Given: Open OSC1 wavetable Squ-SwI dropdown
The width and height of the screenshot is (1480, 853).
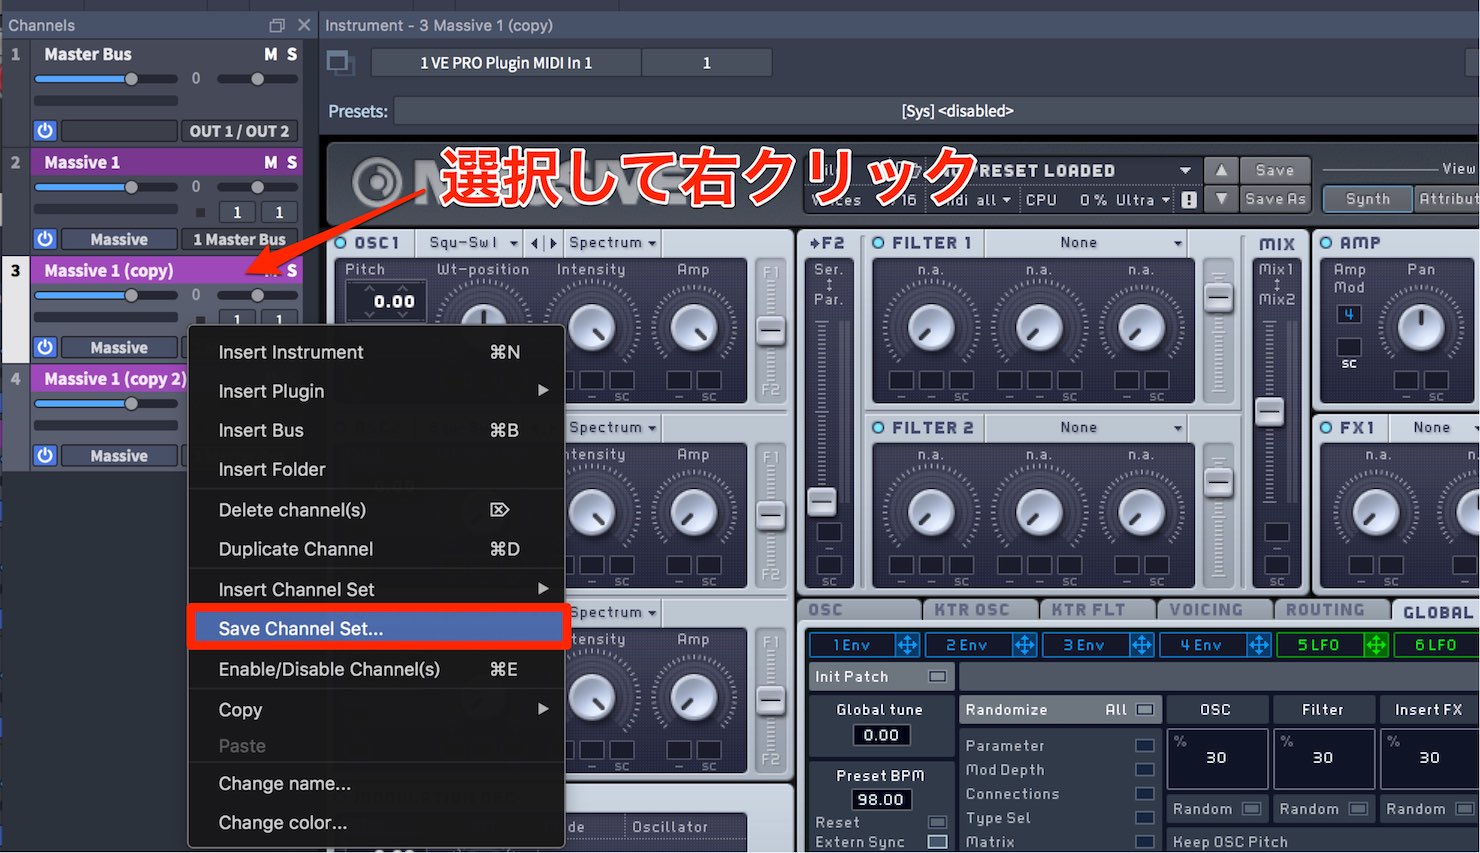Looking at the screenshot, I should tap(471, 242).
